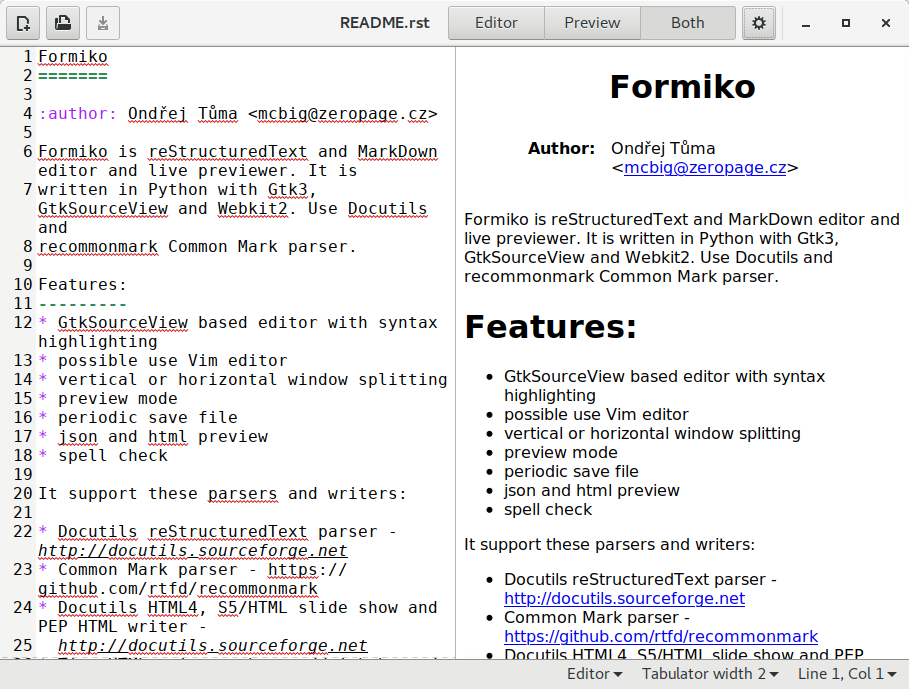Open the github.com/rtfd/recommonmark preview link
The image size is (909, 689).
[x=661, y=637]
